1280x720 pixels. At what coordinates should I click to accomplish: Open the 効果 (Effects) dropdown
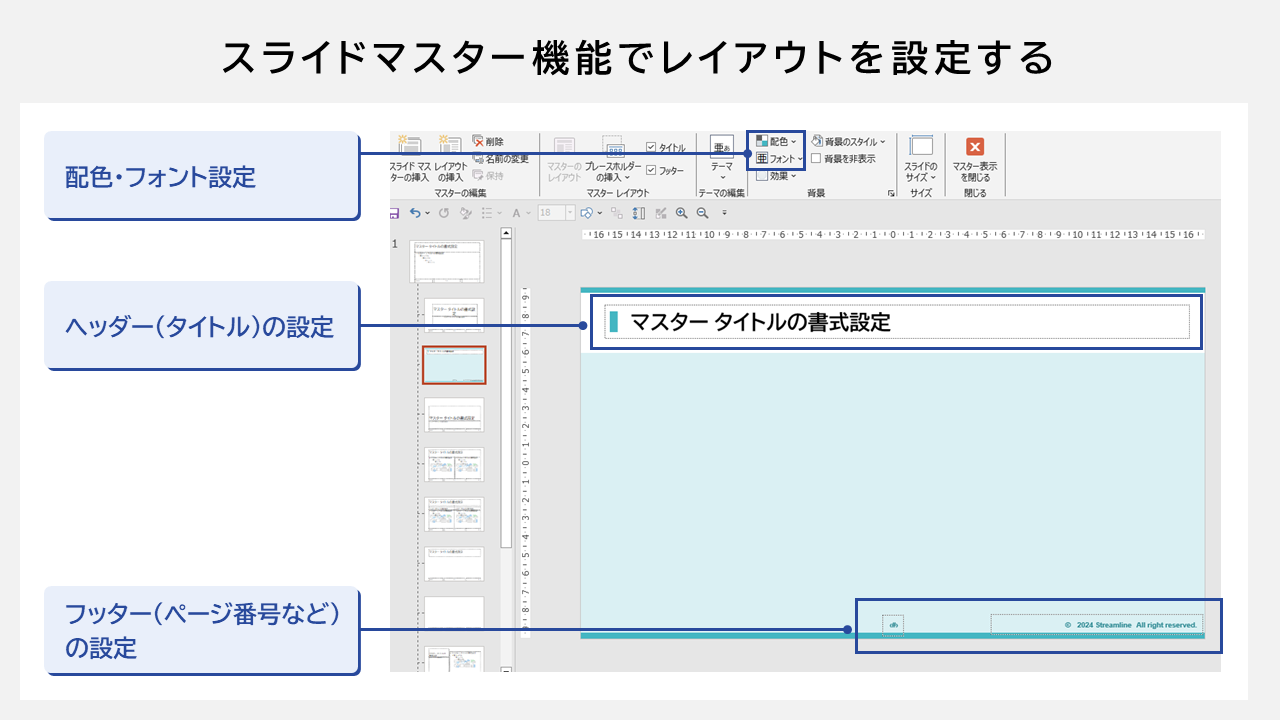(x=776, y=175)
